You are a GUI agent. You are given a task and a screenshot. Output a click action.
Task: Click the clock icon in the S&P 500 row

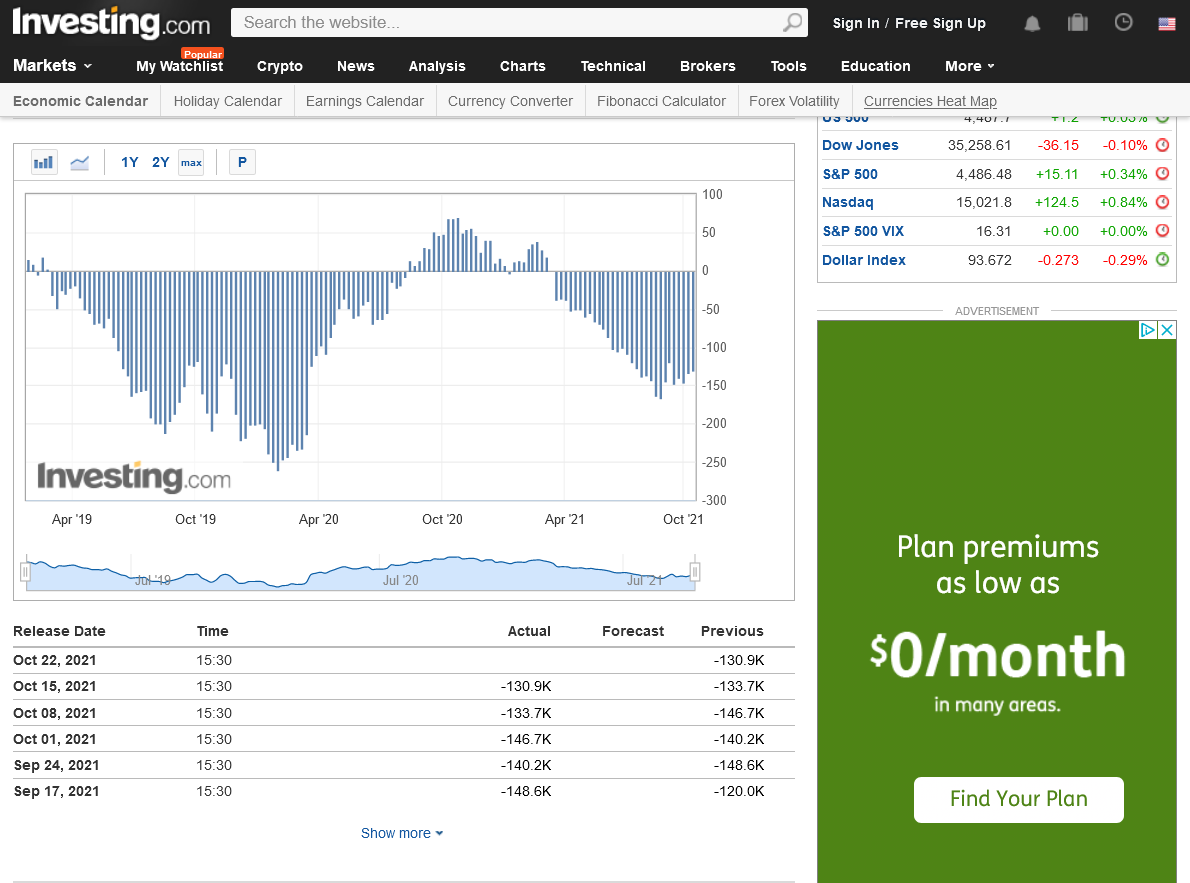(x=1162, y=174)
